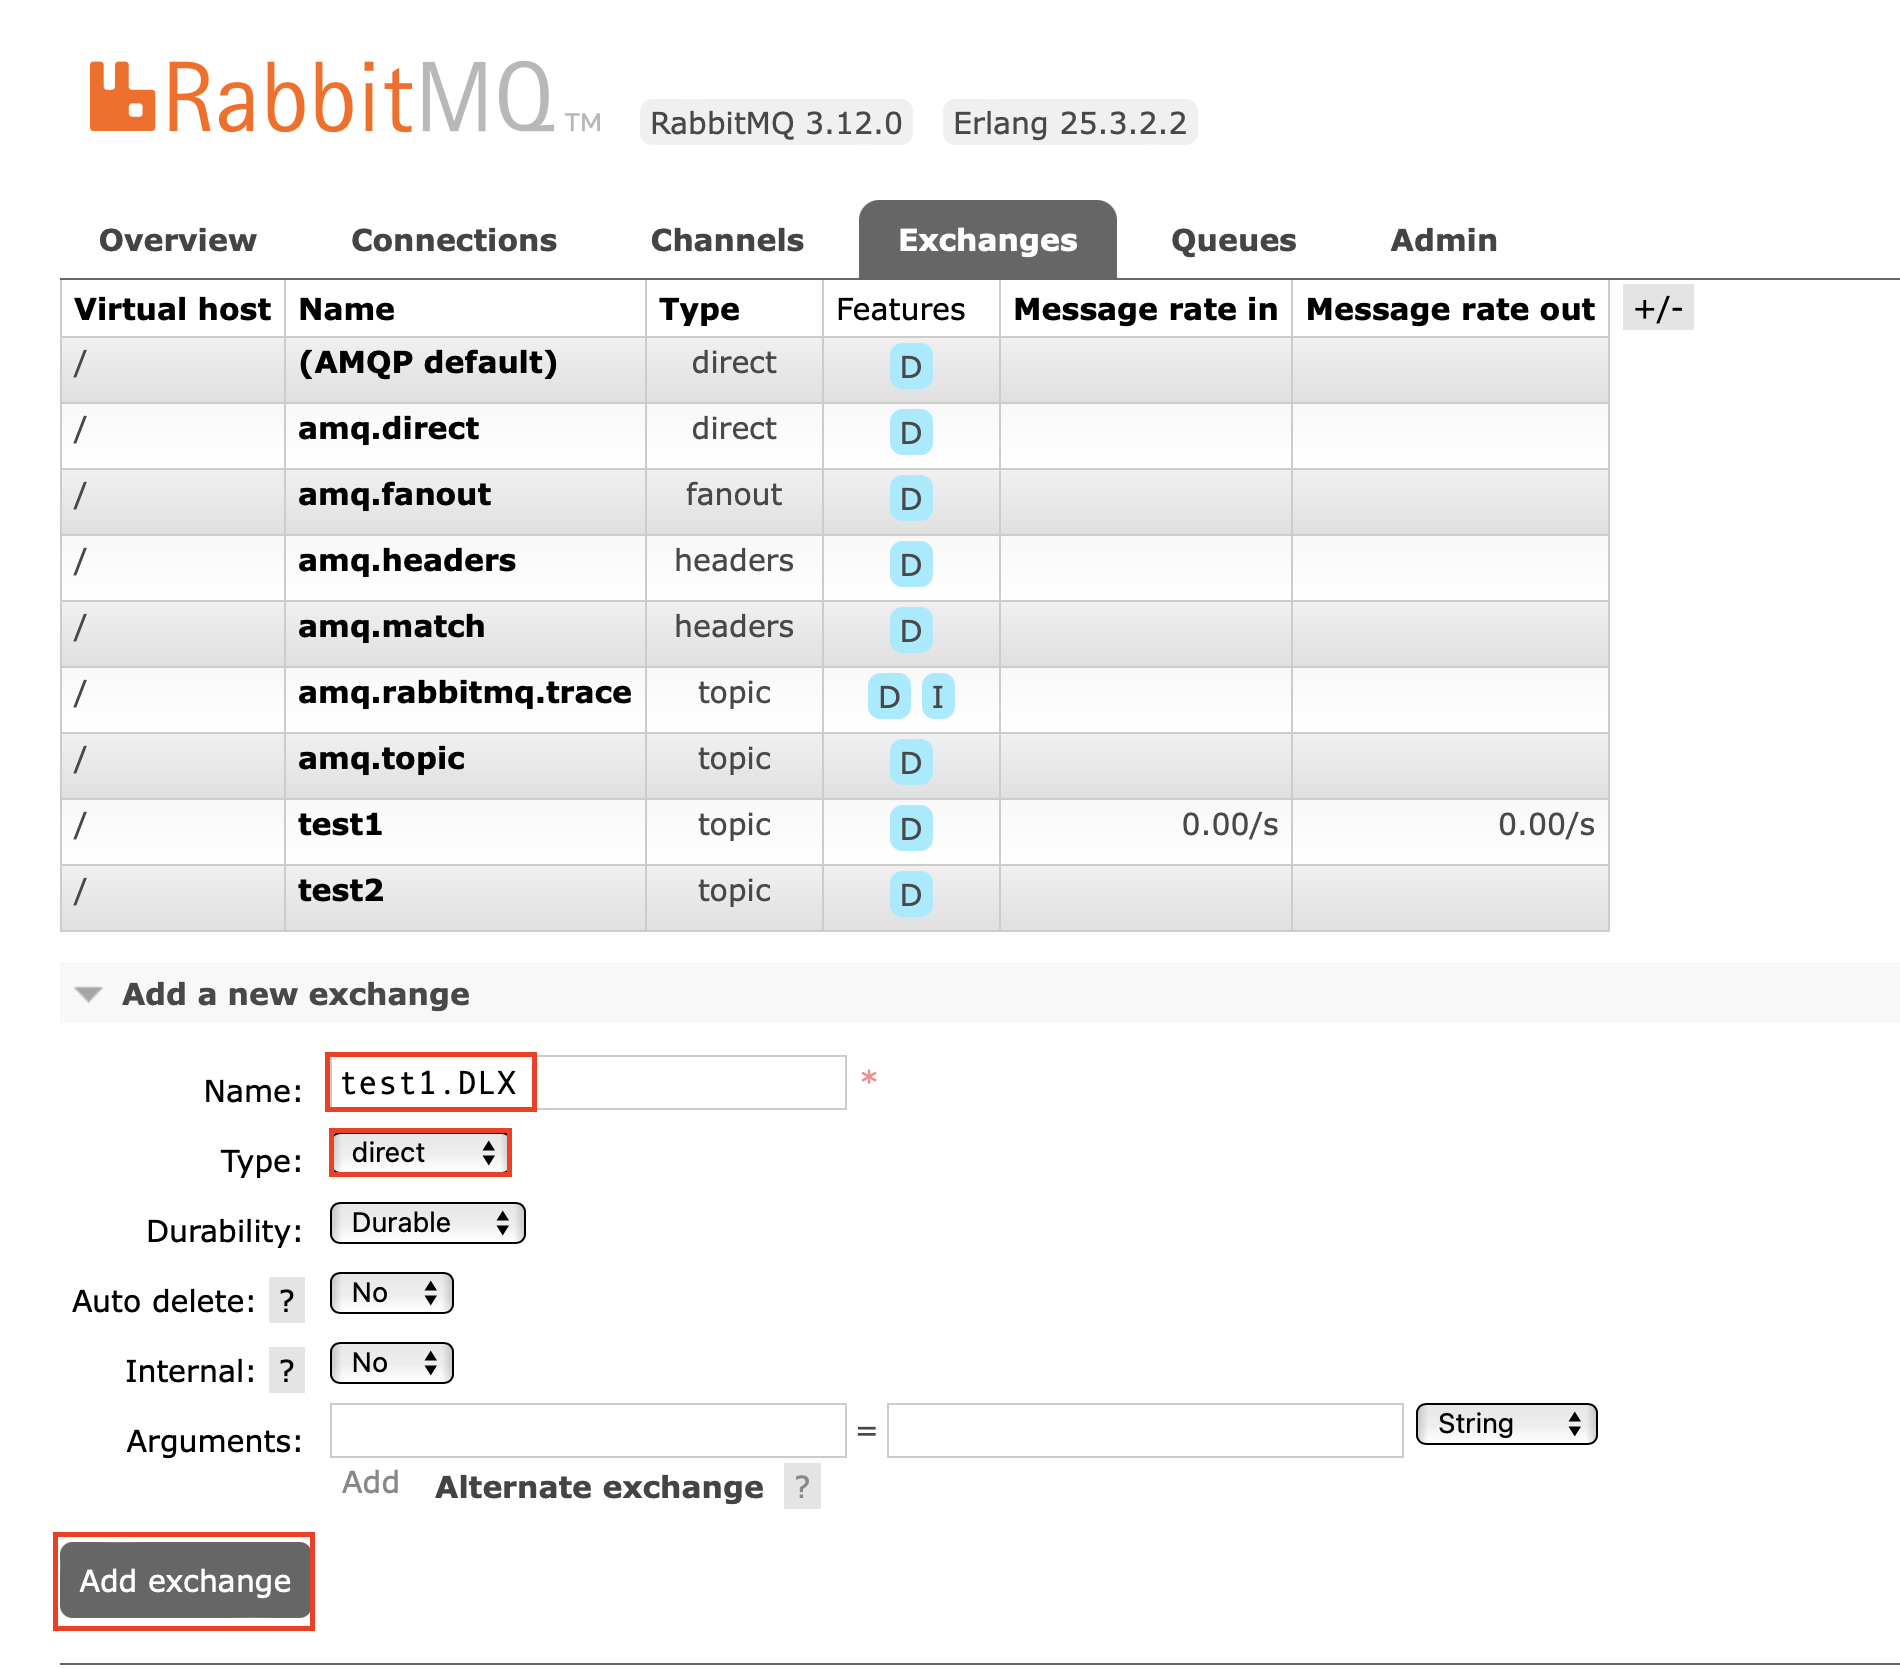The image size is (1900, 1668).
Task: Click test1's 0.00/s message rate in value
Action: (x=1230, y=824)
